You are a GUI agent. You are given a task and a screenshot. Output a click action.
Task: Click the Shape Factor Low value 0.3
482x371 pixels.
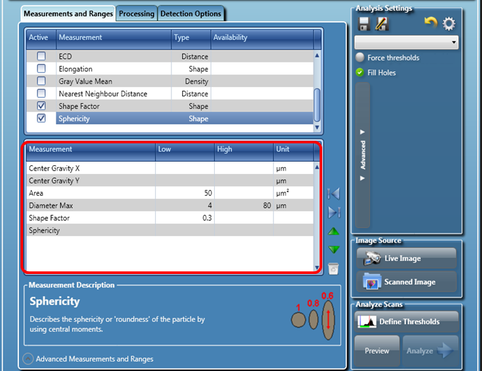pos(185,218)
